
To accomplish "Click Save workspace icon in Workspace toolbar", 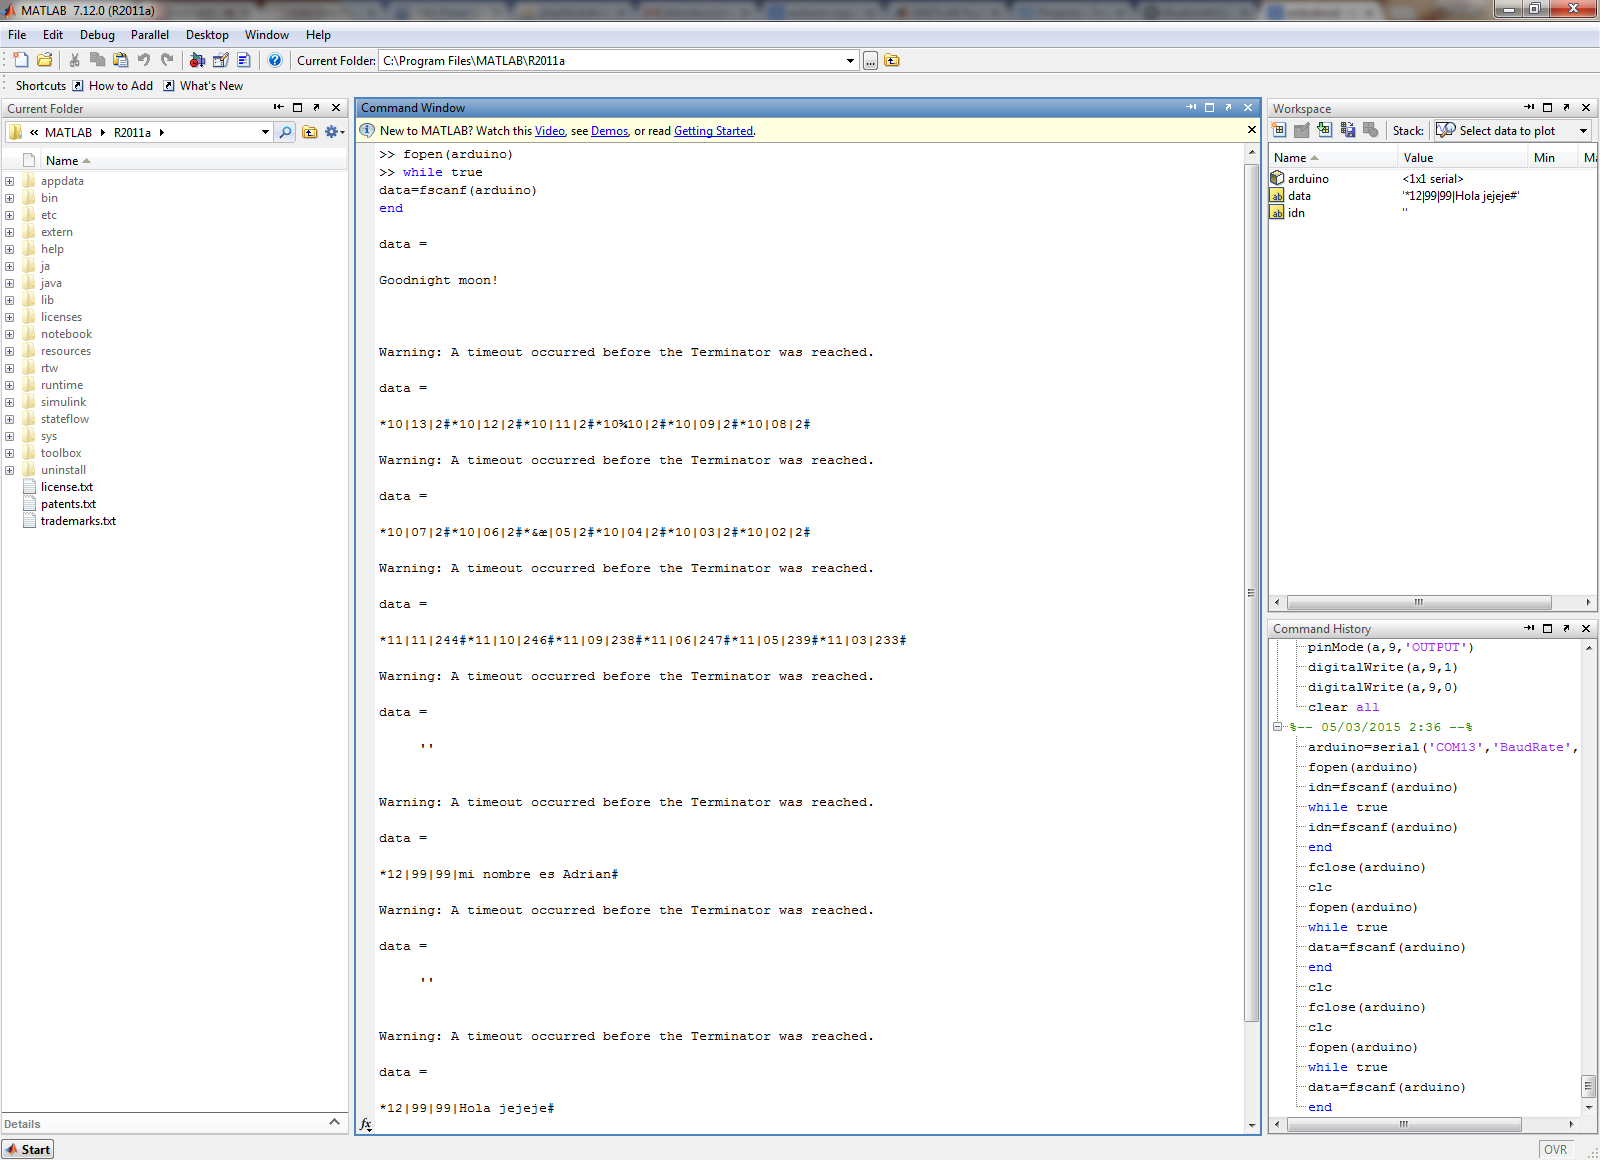I will pyautogui.click(x=1348, y=130).
